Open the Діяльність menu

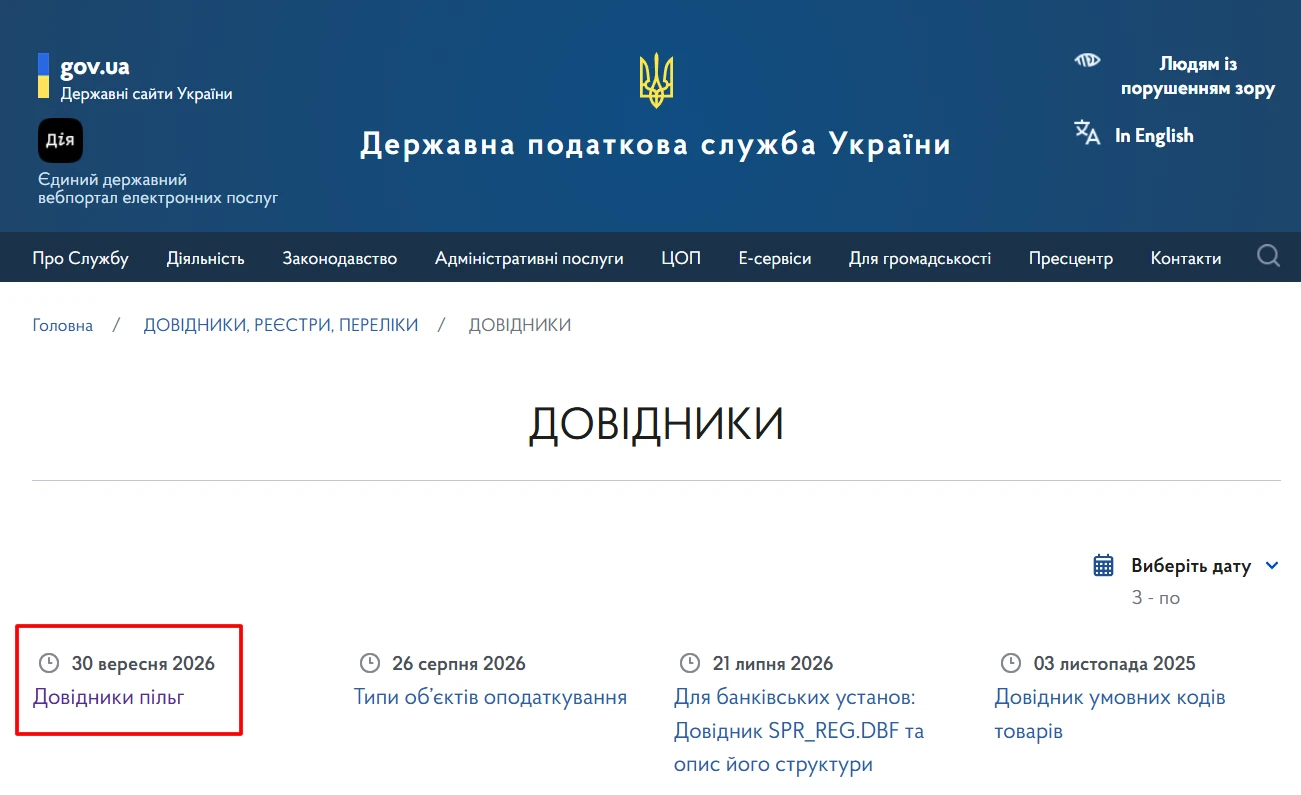coord(206,258)
